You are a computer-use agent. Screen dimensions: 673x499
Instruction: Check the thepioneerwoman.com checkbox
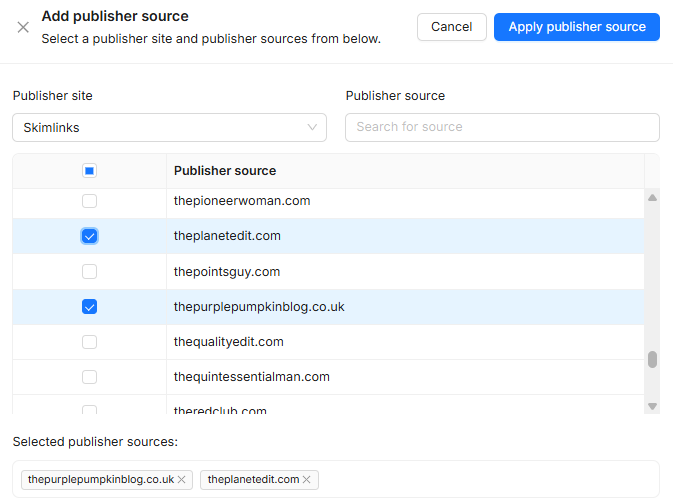coord(90,201)
